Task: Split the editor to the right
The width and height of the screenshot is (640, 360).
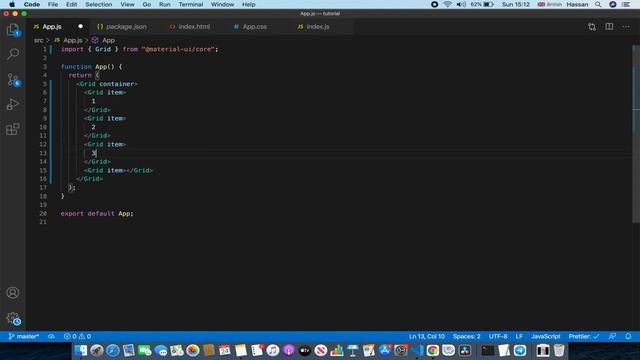Action: [x=609, y=27]
